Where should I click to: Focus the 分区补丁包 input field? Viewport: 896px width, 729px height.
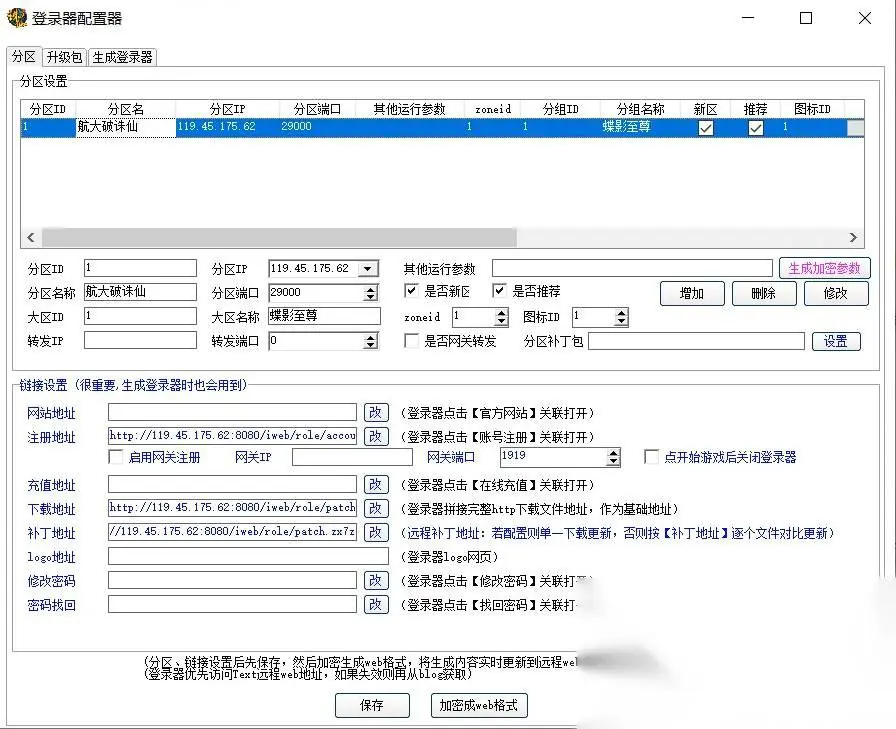pyautogui.click(x=697, y=341)
